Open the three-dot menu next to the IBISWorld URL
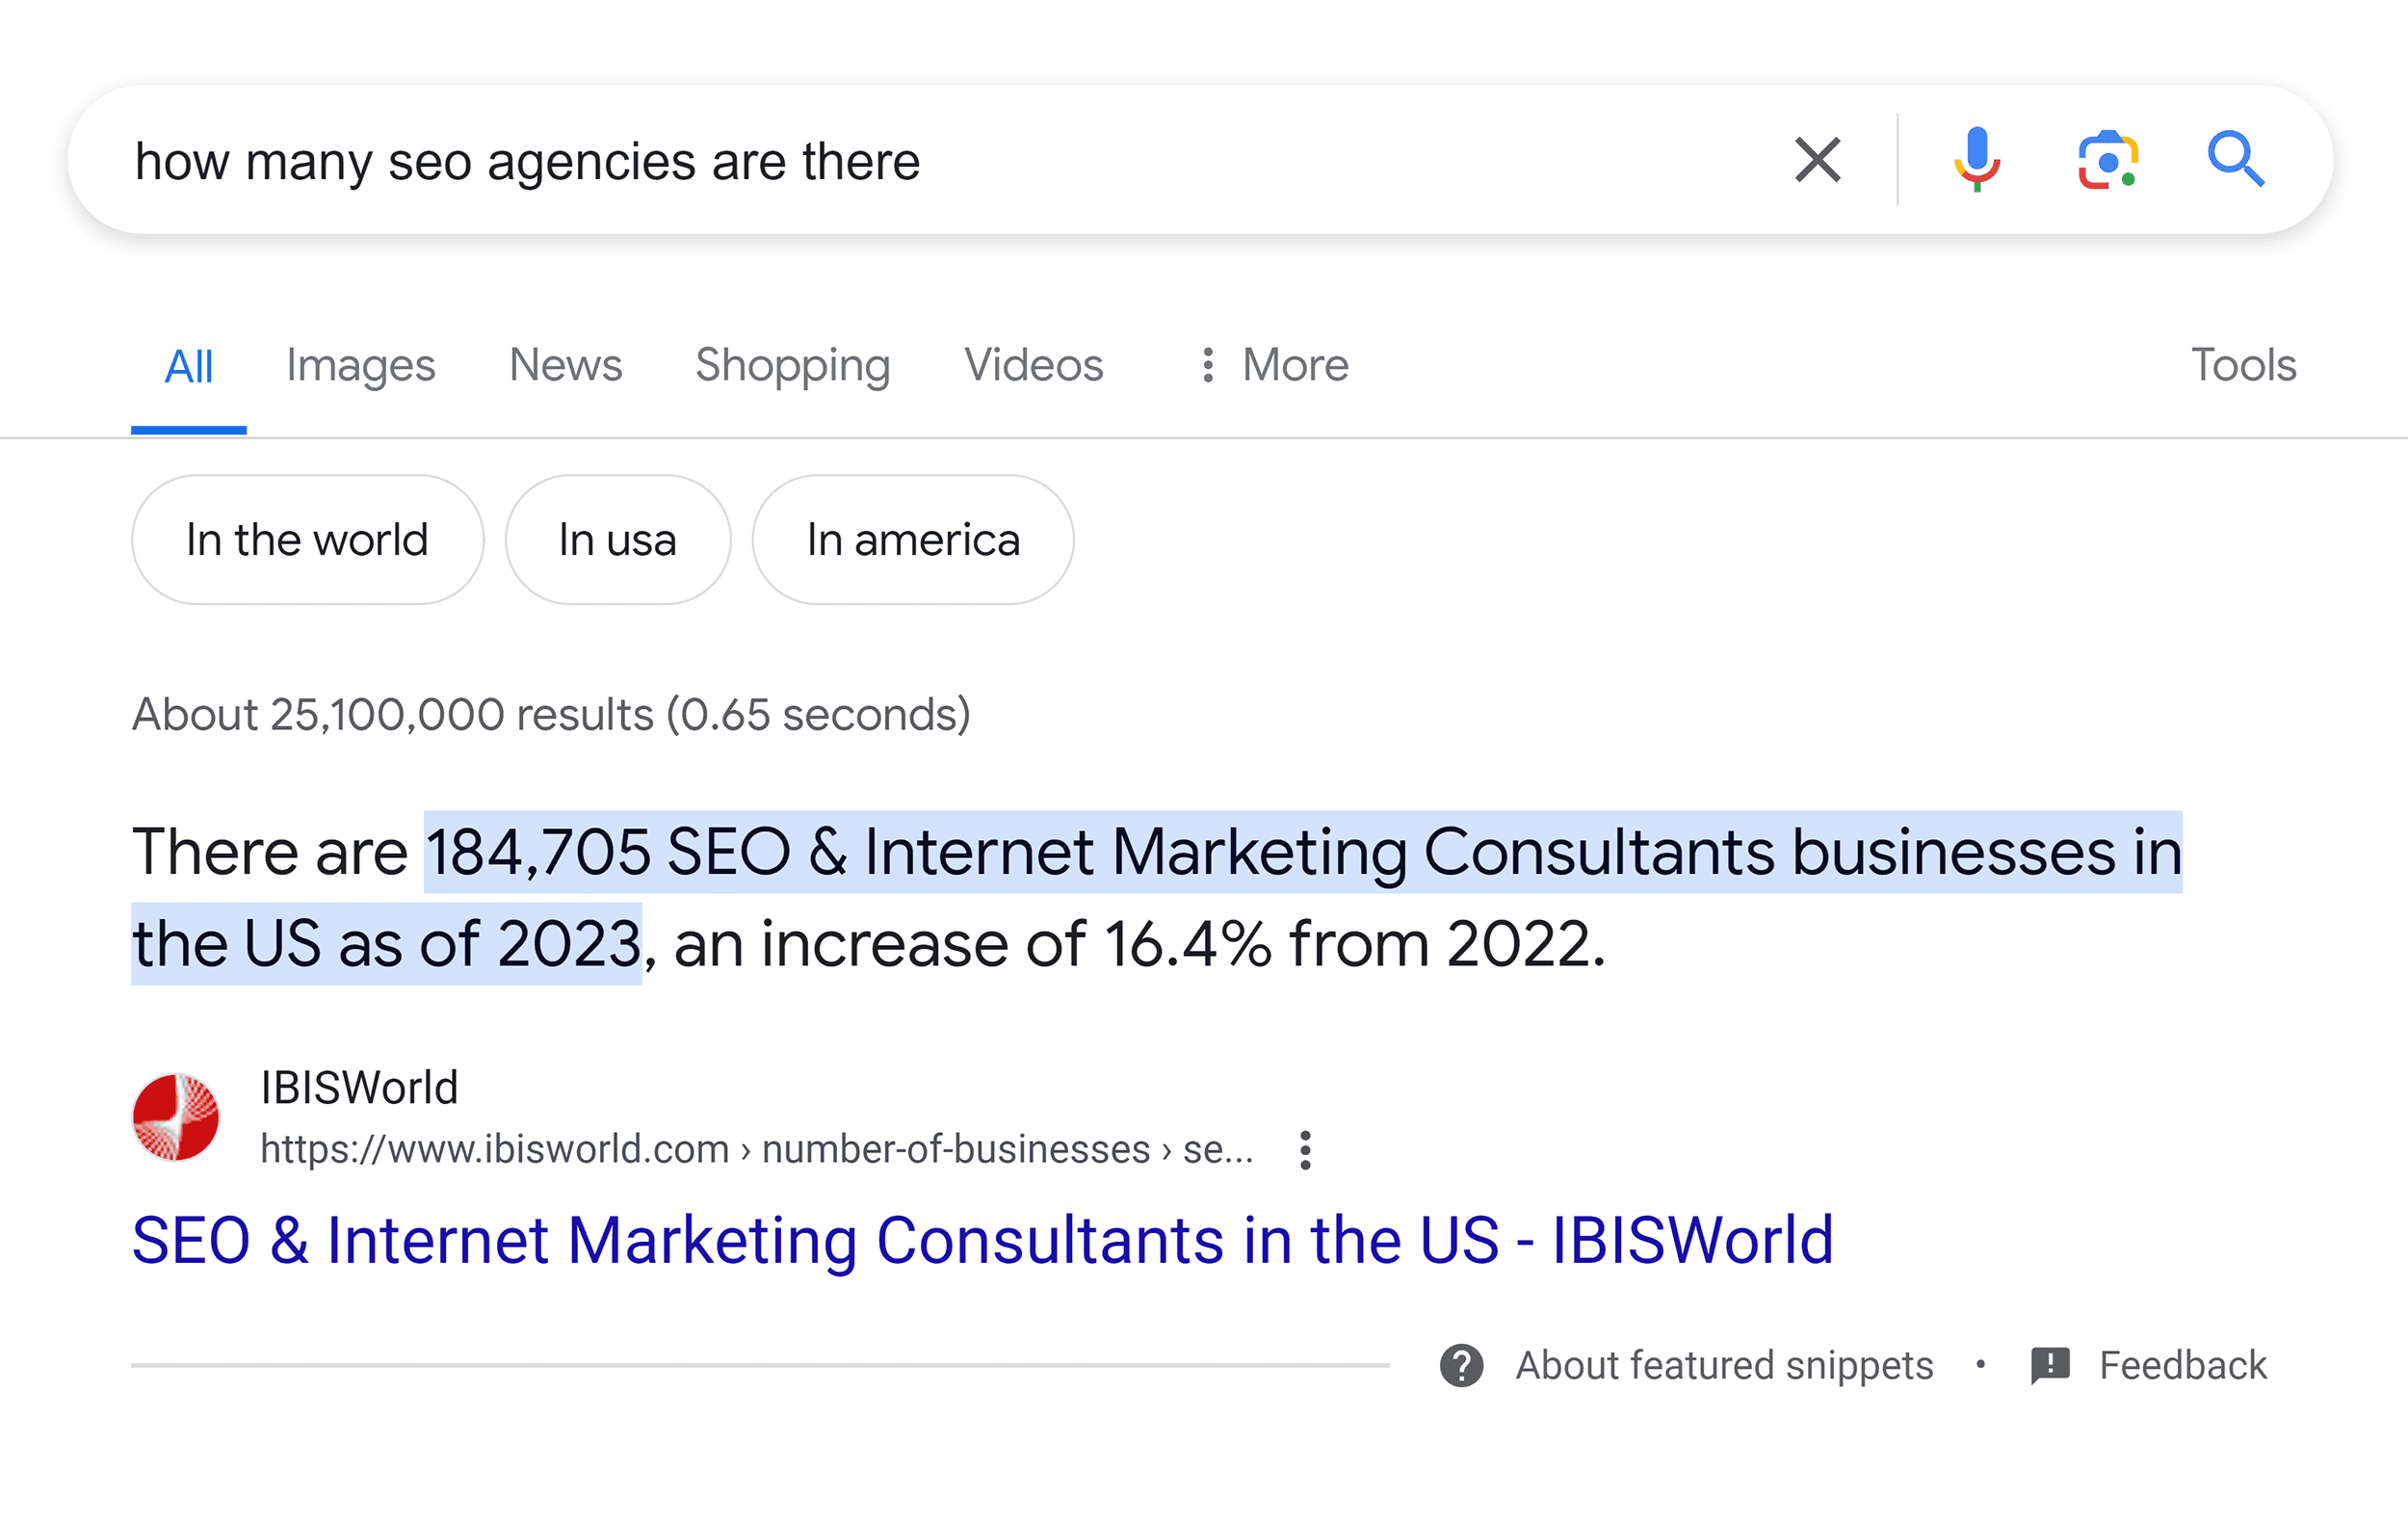The image size is (2408, 1525). (x=1307, y=1150)
